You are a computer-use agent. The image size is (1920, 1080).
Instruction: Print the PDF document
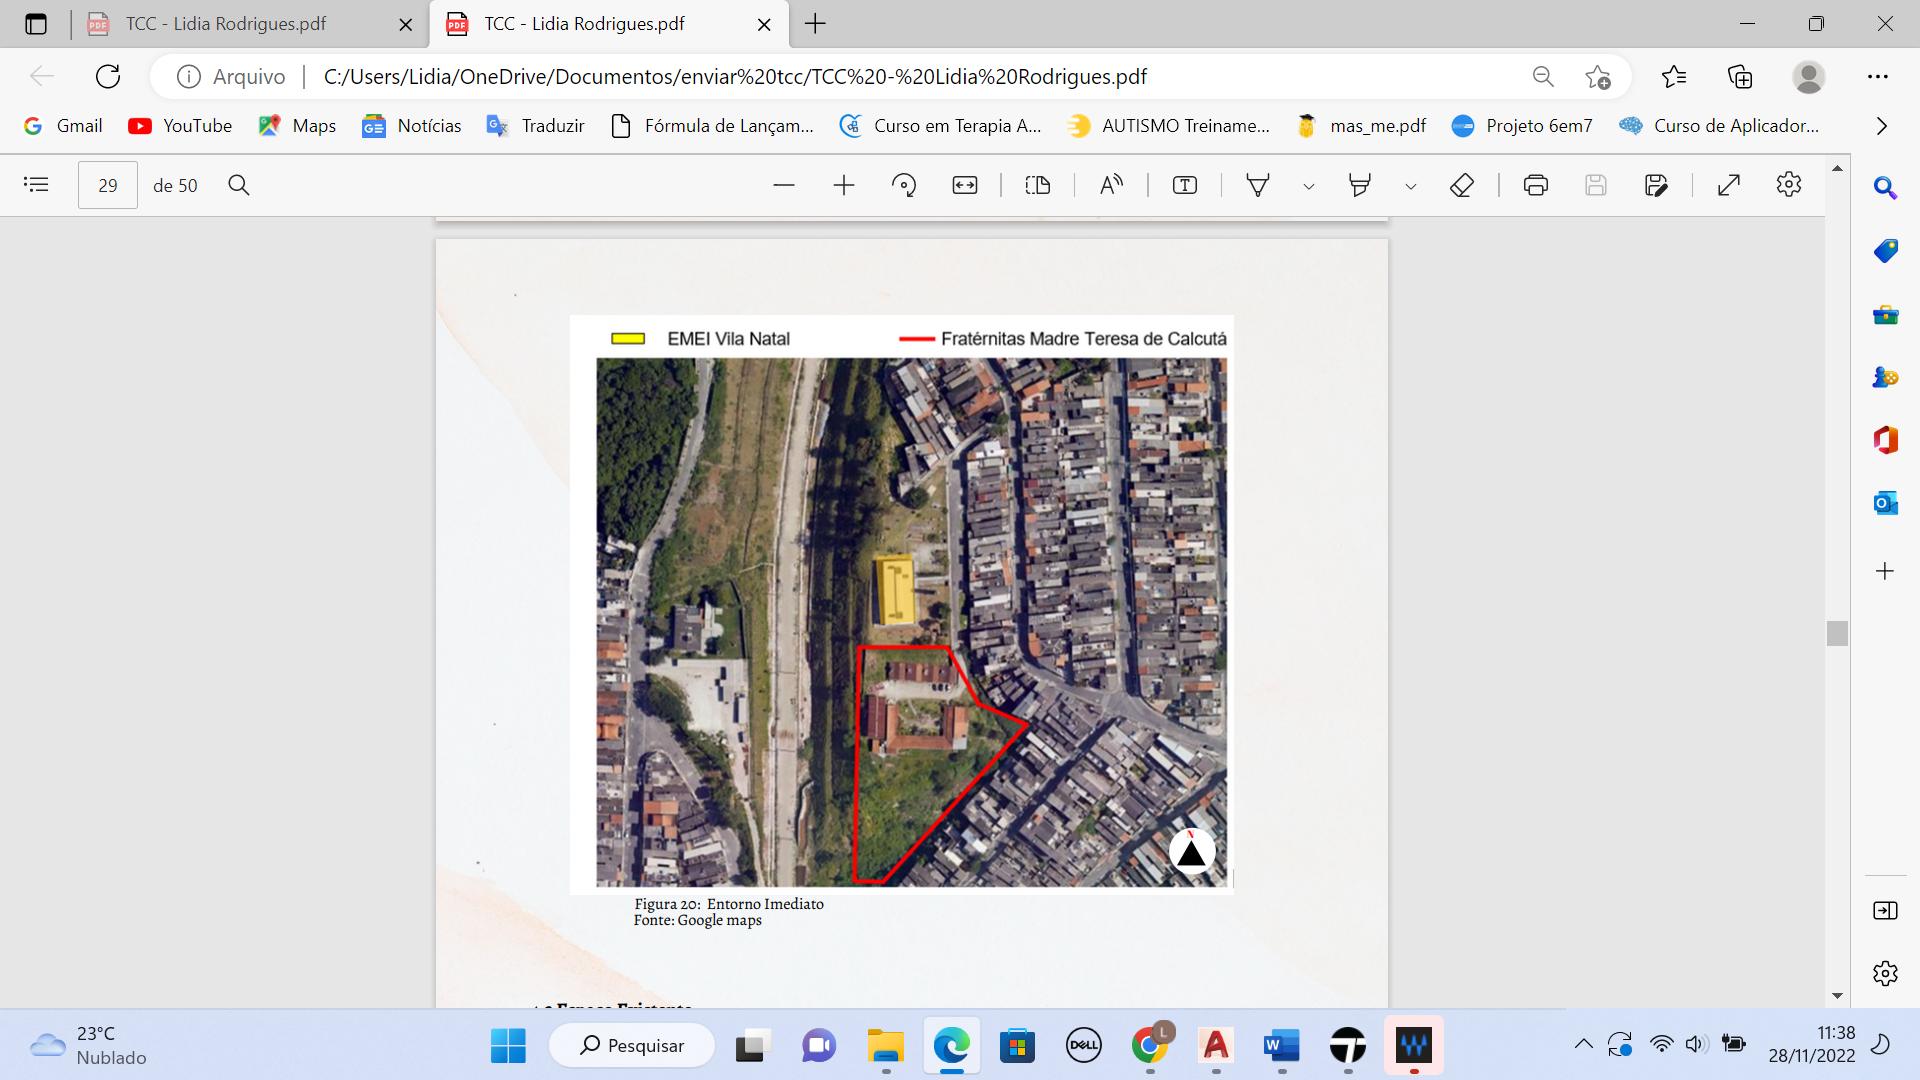click(1536, 185)
